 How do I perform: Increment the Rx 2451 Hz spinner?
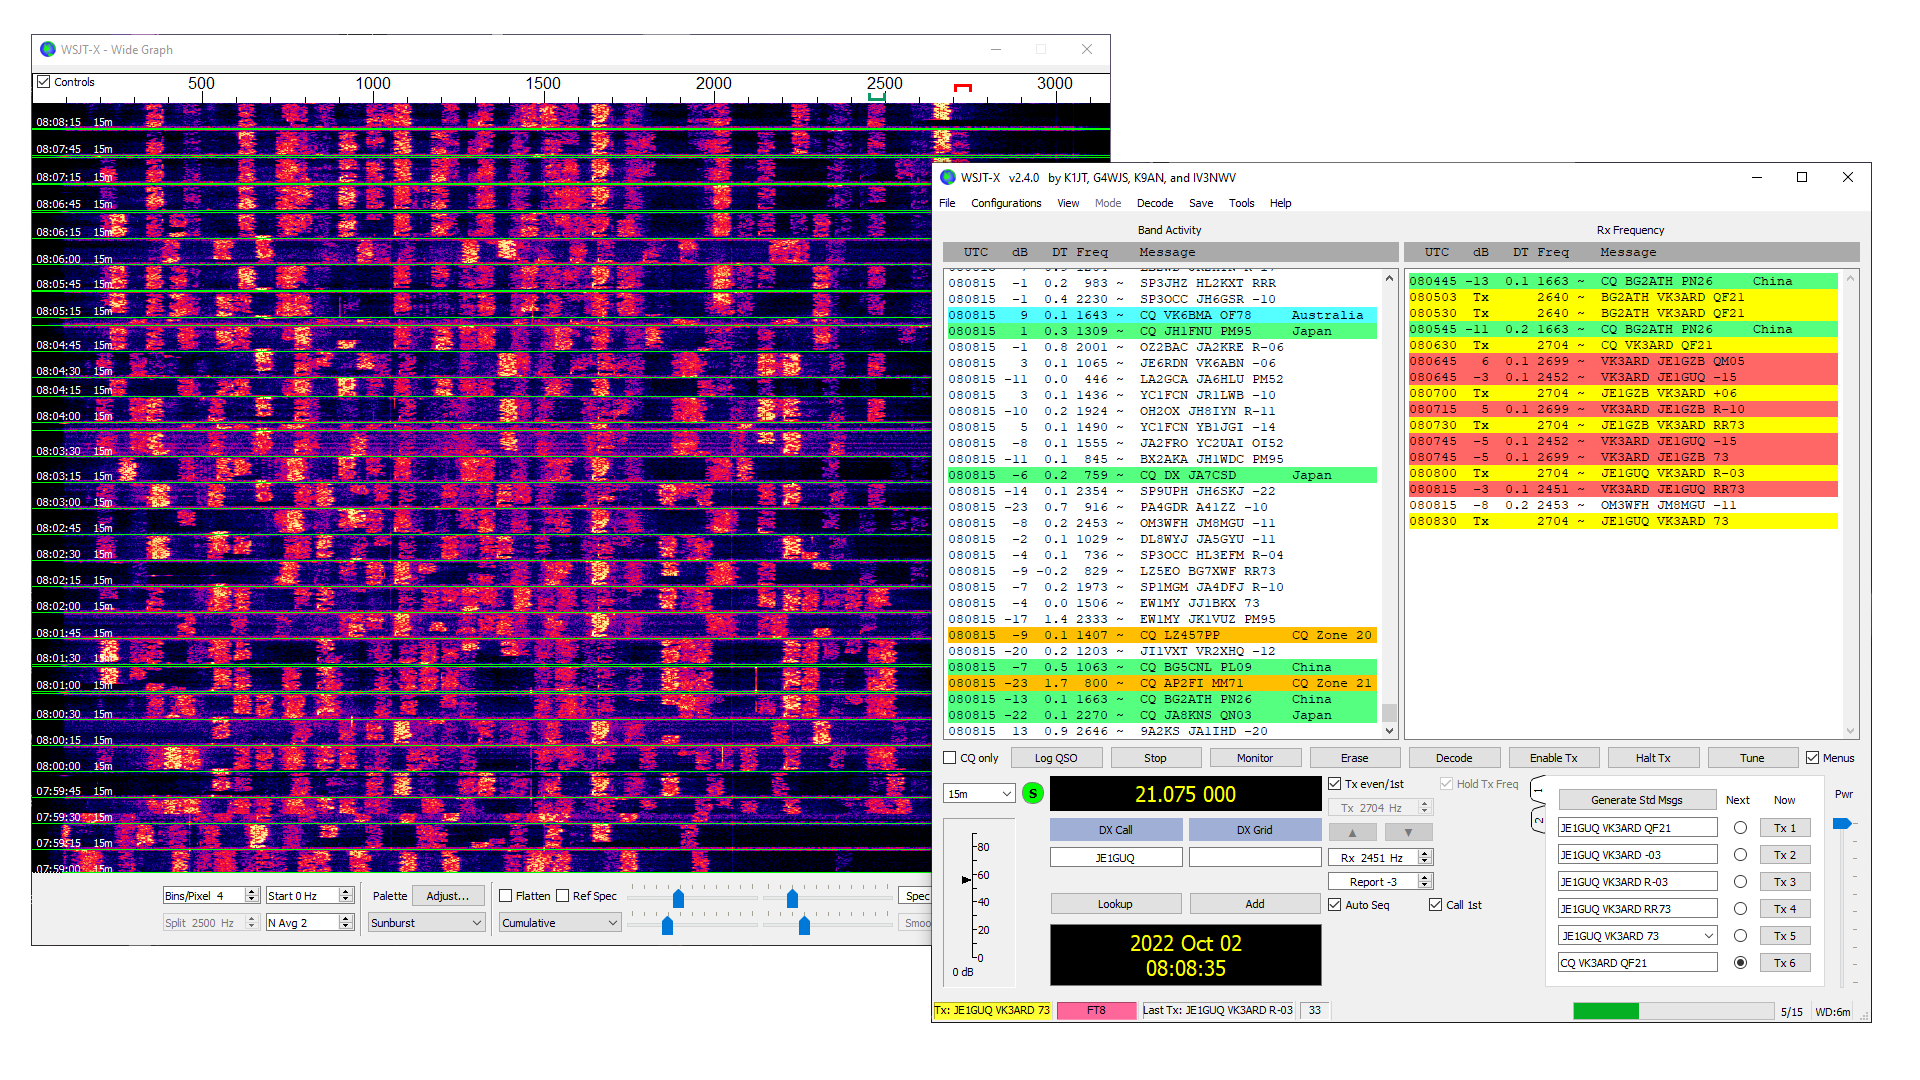(1426, 853)
